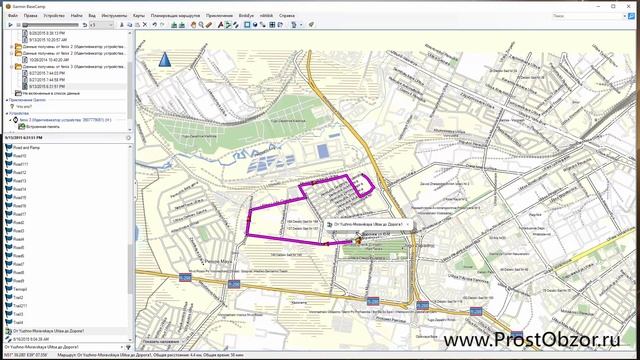Click the toolbar icon right of globe
This screenshot has height=360, width=640.
263,25
